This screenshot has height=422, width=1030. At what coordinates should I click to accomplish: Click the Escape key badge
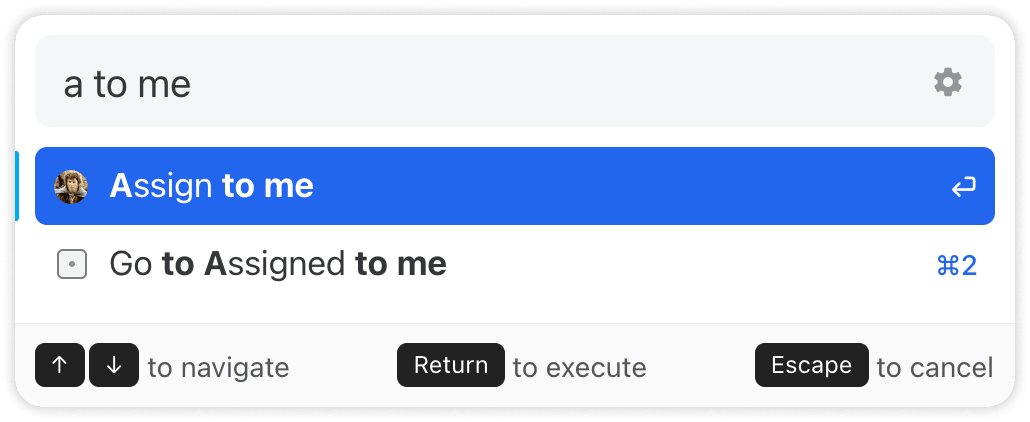(810, 366)
